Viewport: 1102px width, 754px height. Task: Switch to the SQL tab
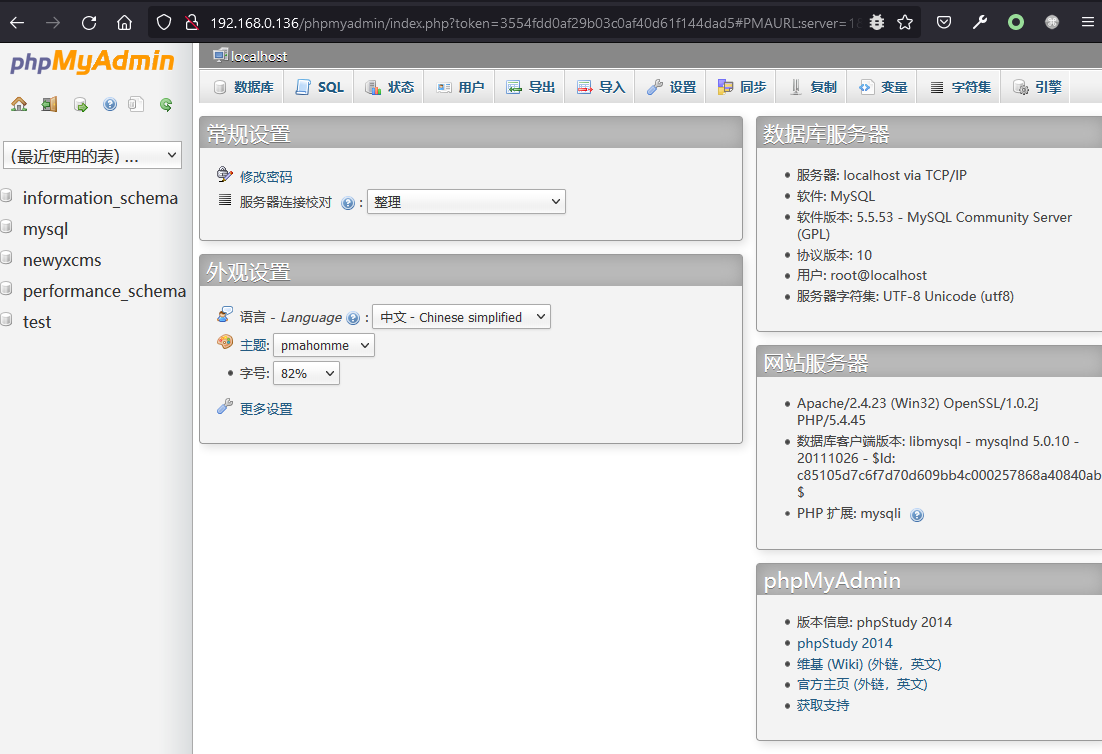click(319, 87)
